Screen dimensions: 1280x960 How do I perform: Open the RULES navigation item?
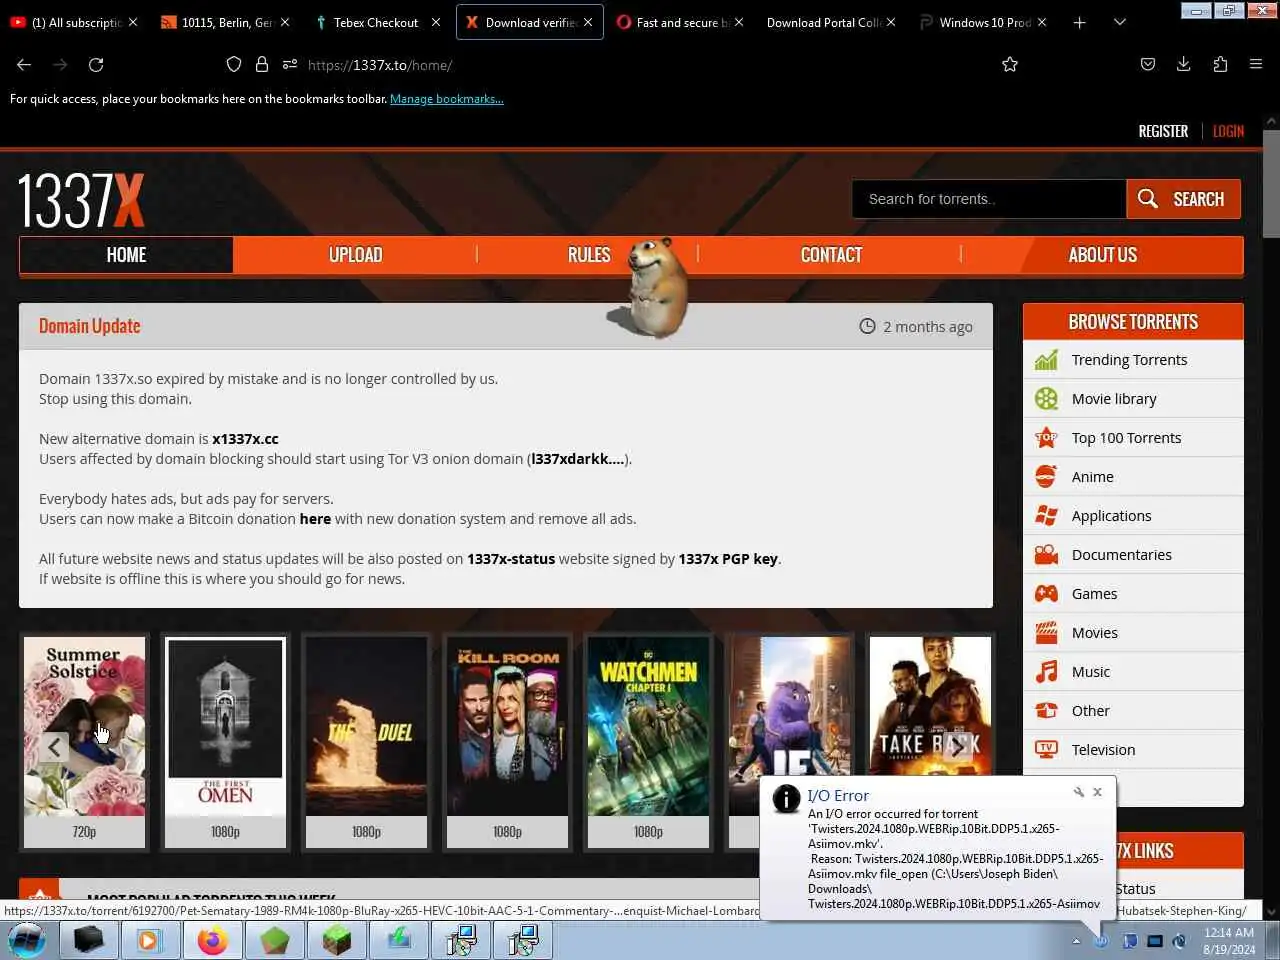point(588,255)
